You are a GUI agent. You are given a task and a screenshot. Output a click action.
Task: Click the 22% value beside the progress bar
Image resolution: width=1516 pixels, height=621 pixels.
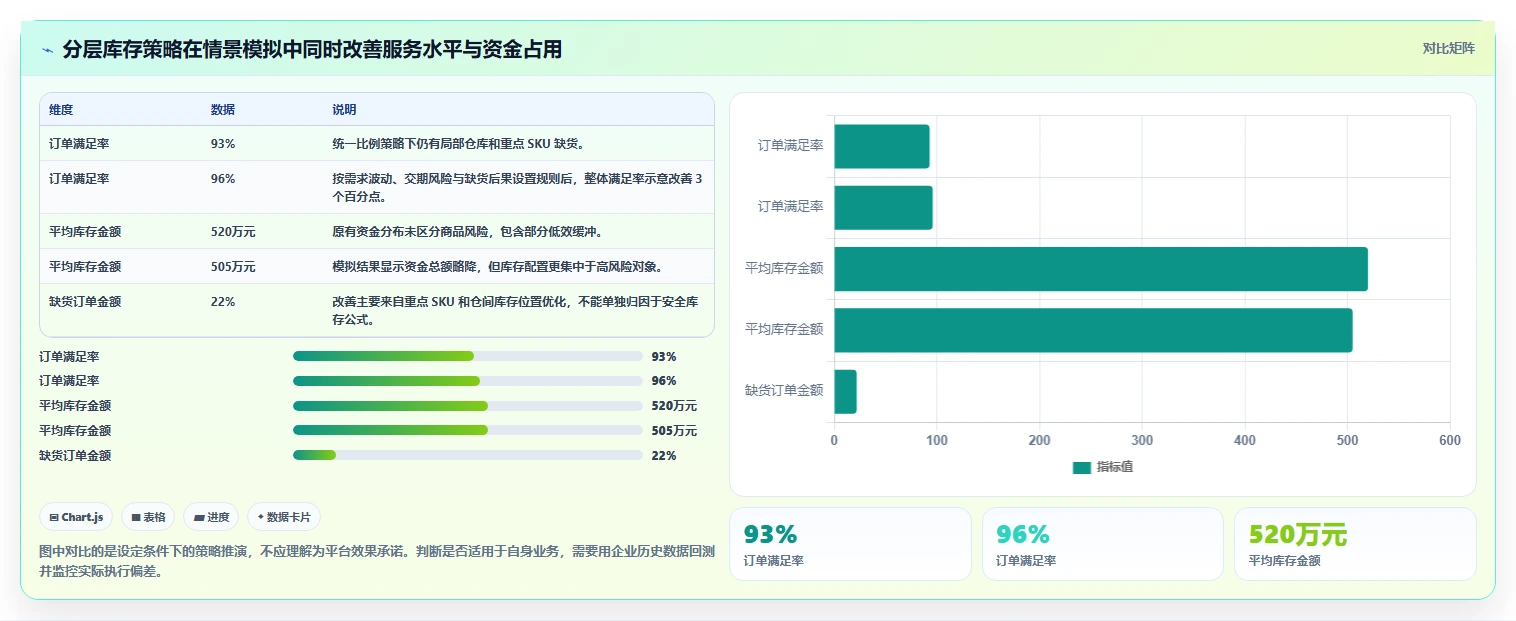tap(664, 456)
